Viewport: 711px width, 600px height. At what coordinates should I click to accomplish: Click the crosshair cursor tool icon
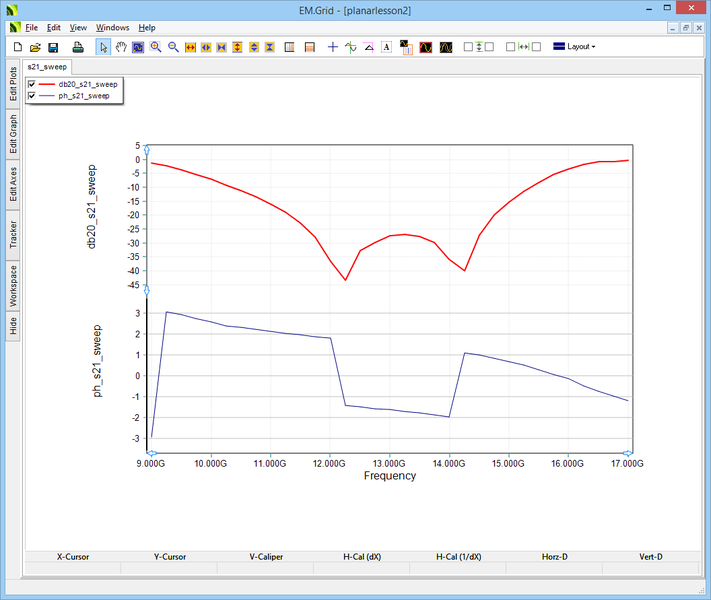click(x=333, y=47)
